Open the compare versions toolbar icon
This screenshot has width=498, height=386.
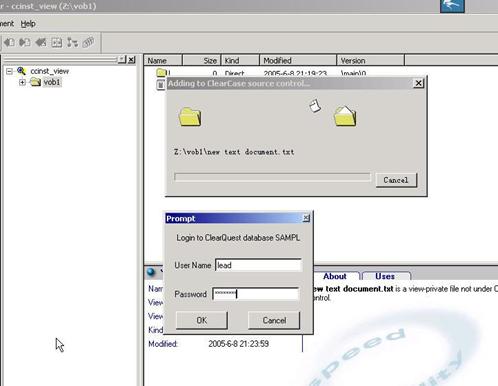[57, 43]
